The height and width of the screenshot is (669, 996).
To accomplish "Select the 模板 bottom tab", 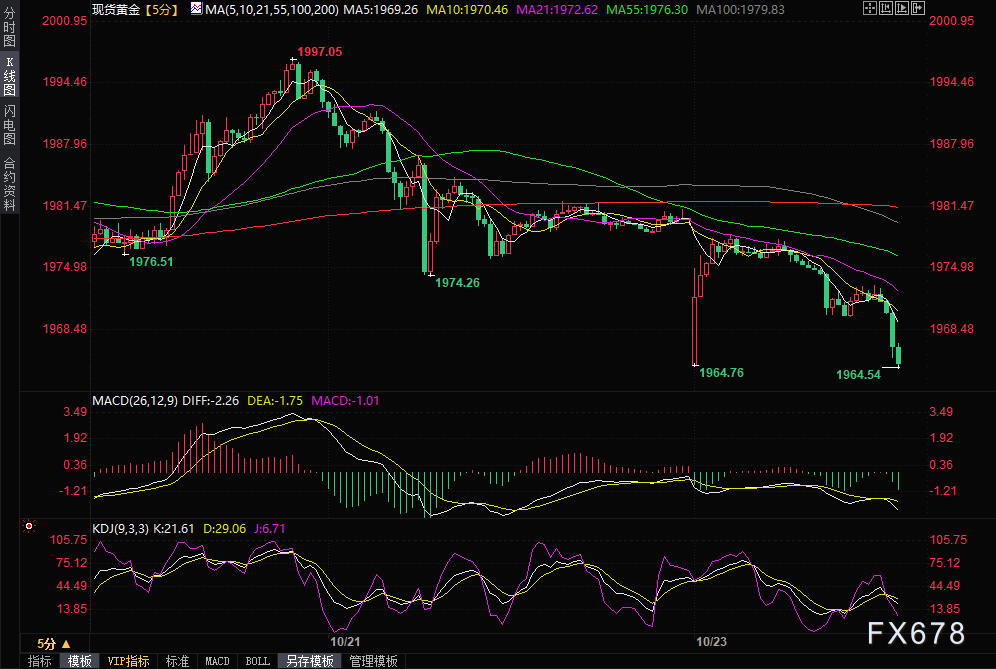I will pos(79,661).
